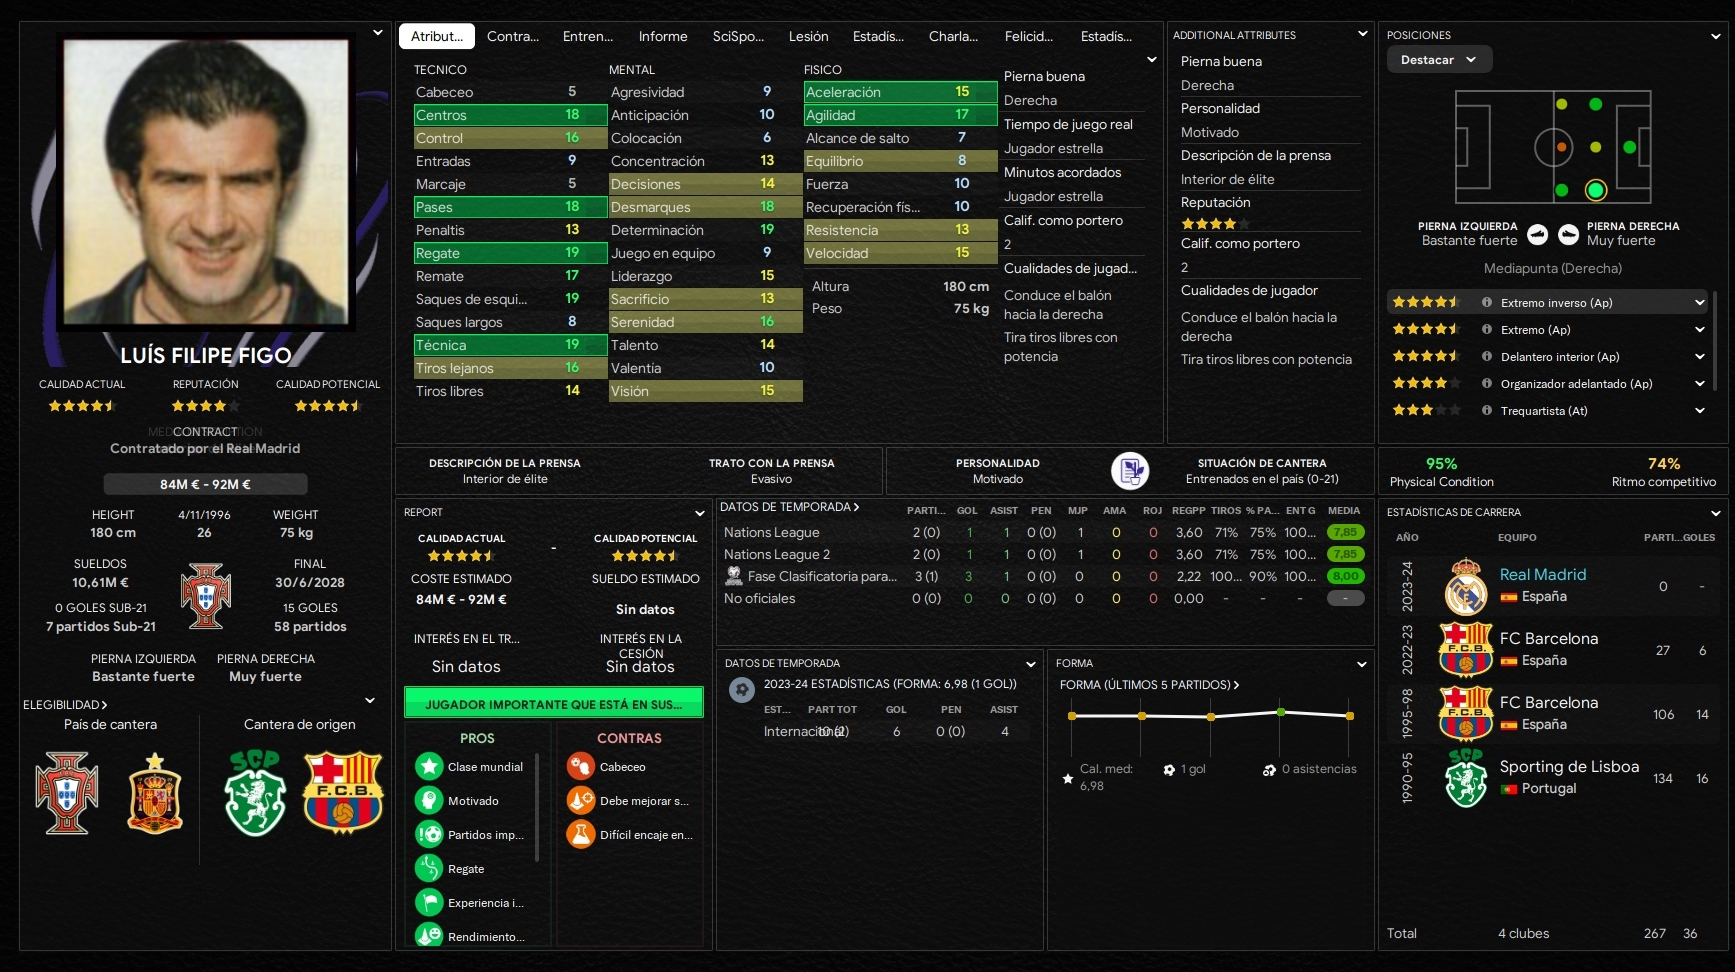Click the FC Barcelona crest under Cantera de origen
The image size is (1735, 972).
(x=343, y=793)
